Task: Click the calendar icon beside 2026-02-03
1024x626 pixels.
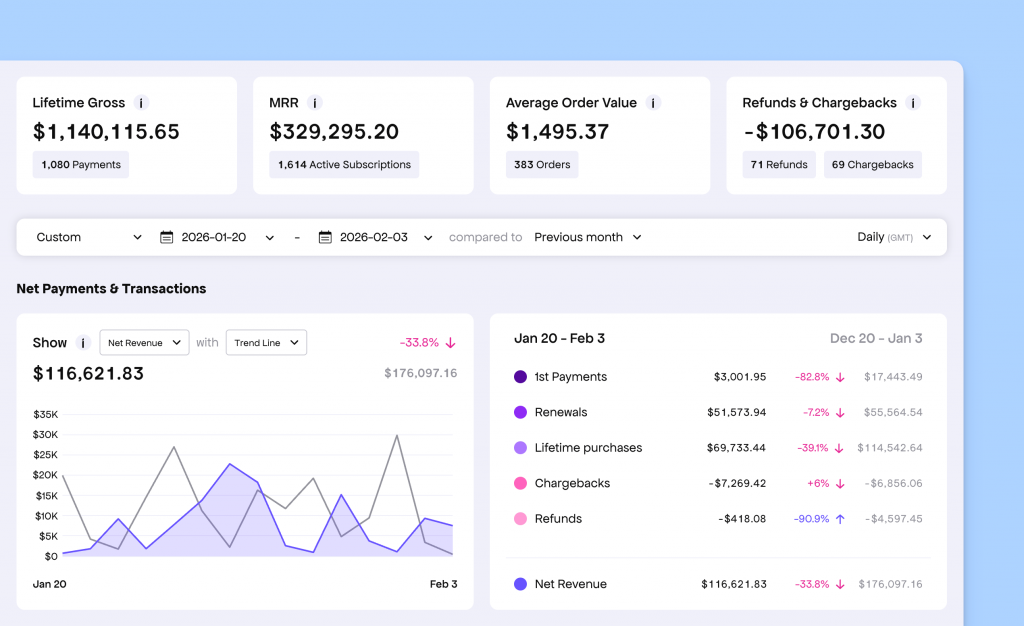Action: pyautogui.click(x=325, y=237)
